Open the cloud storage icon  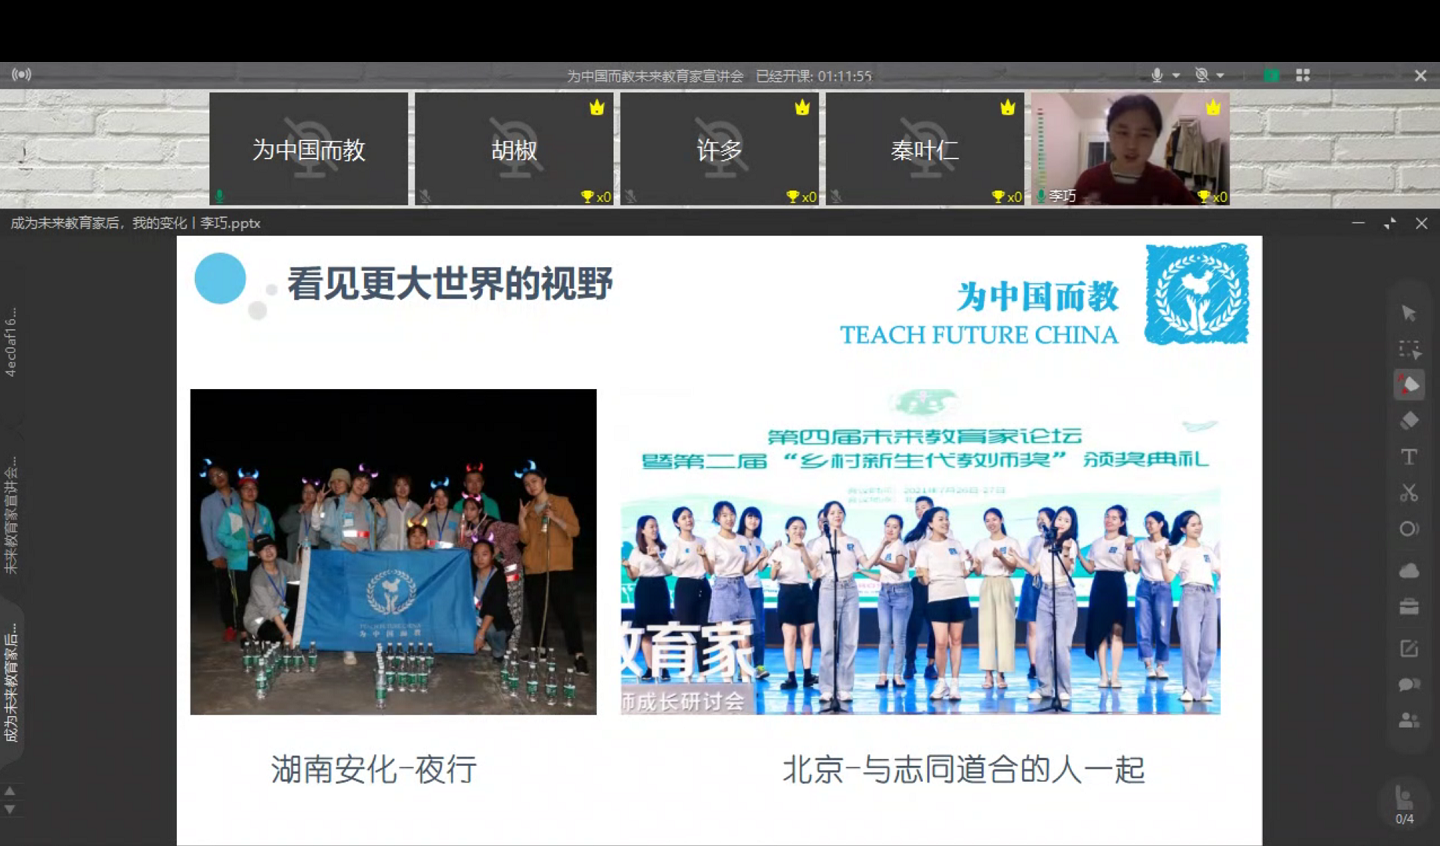point(1409,571)
